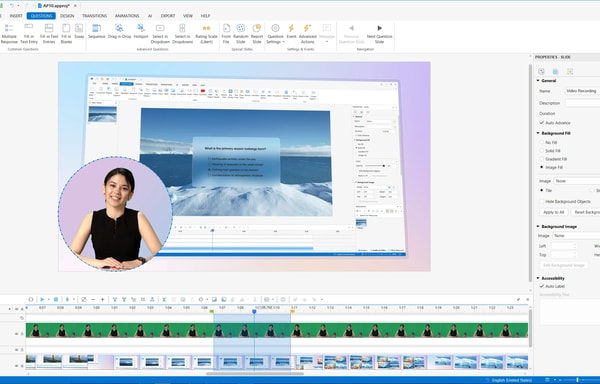
Task: Open the HELP ribbon tab
Action: click(x=205, y=16)
